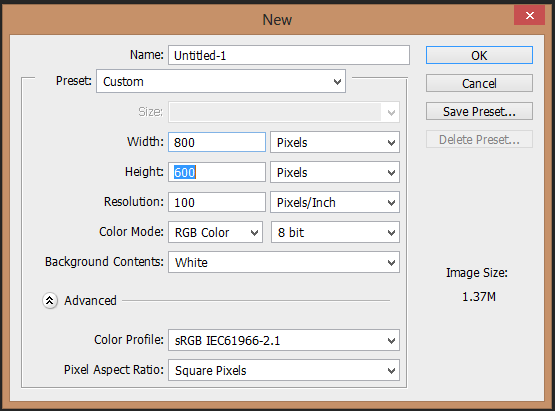The image size is (555, 411).
Task: Open Background Contents White dropdown
Action: coord(284,262)
